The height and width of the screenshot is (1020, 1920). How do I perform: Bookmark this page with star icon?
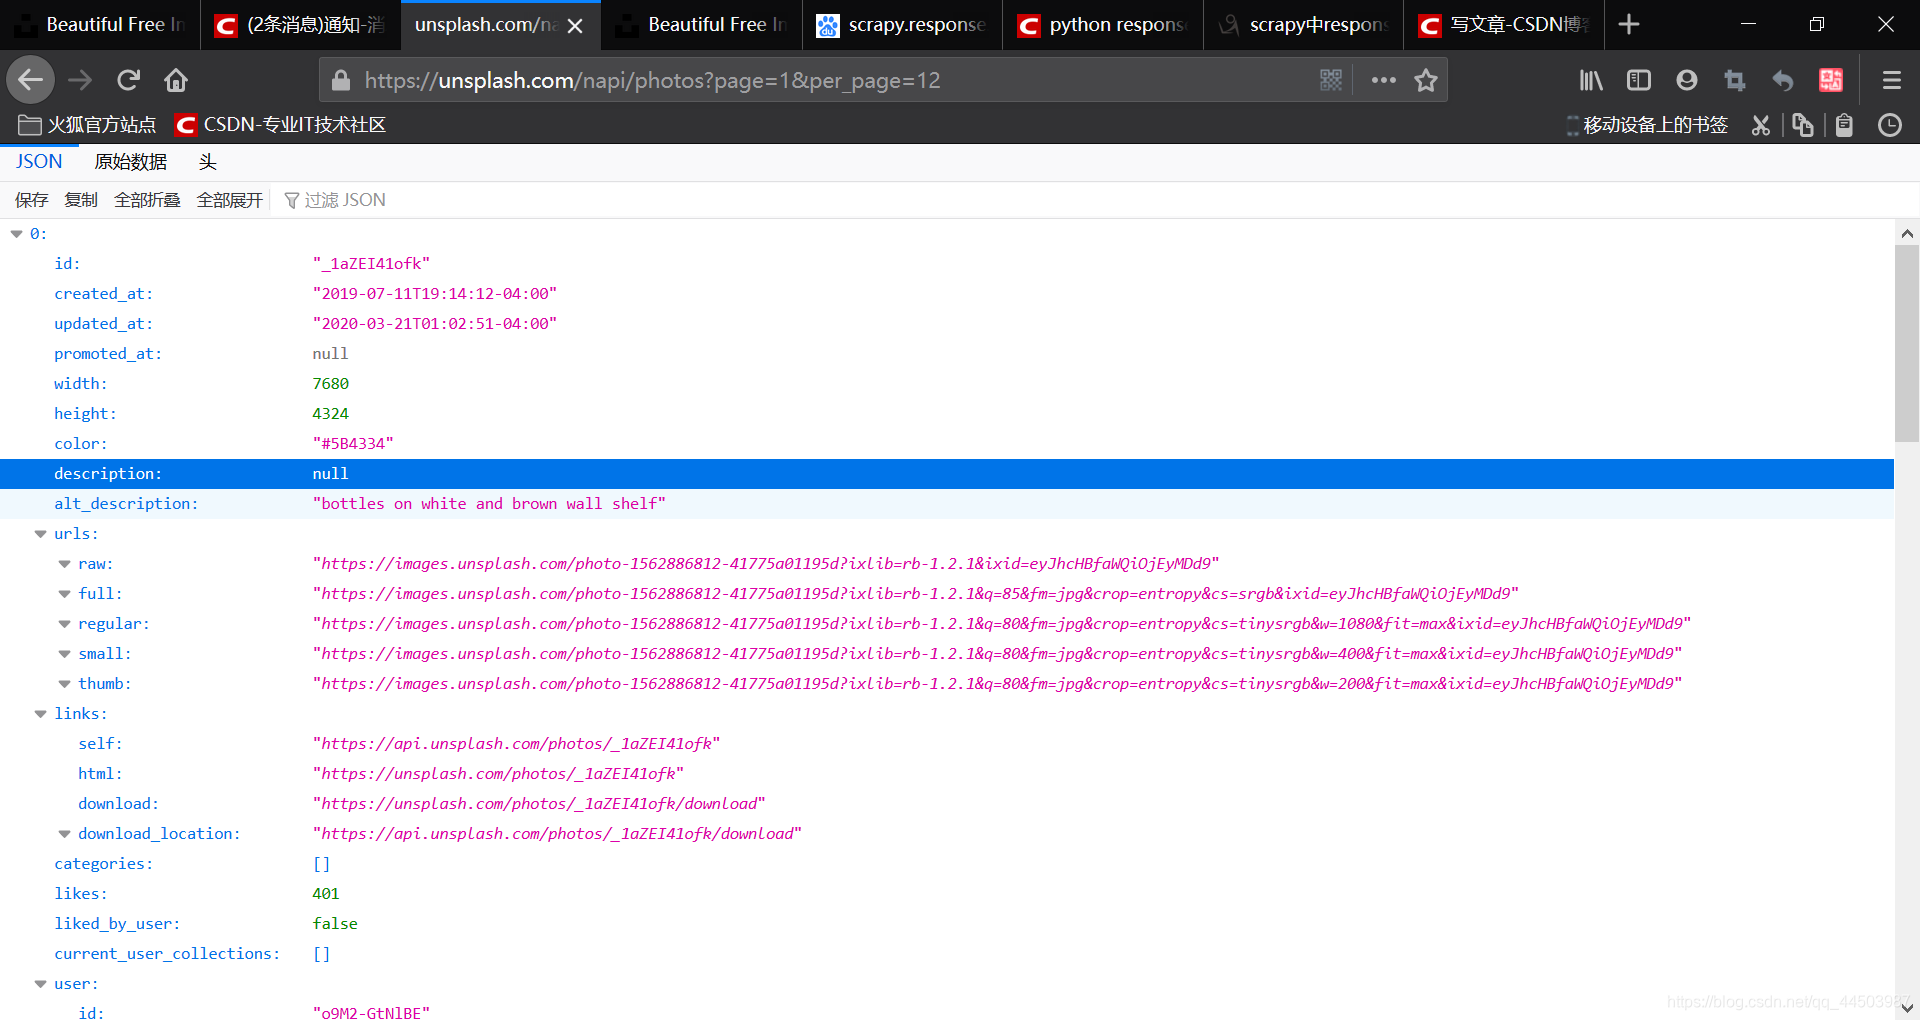coord(1426,80)
